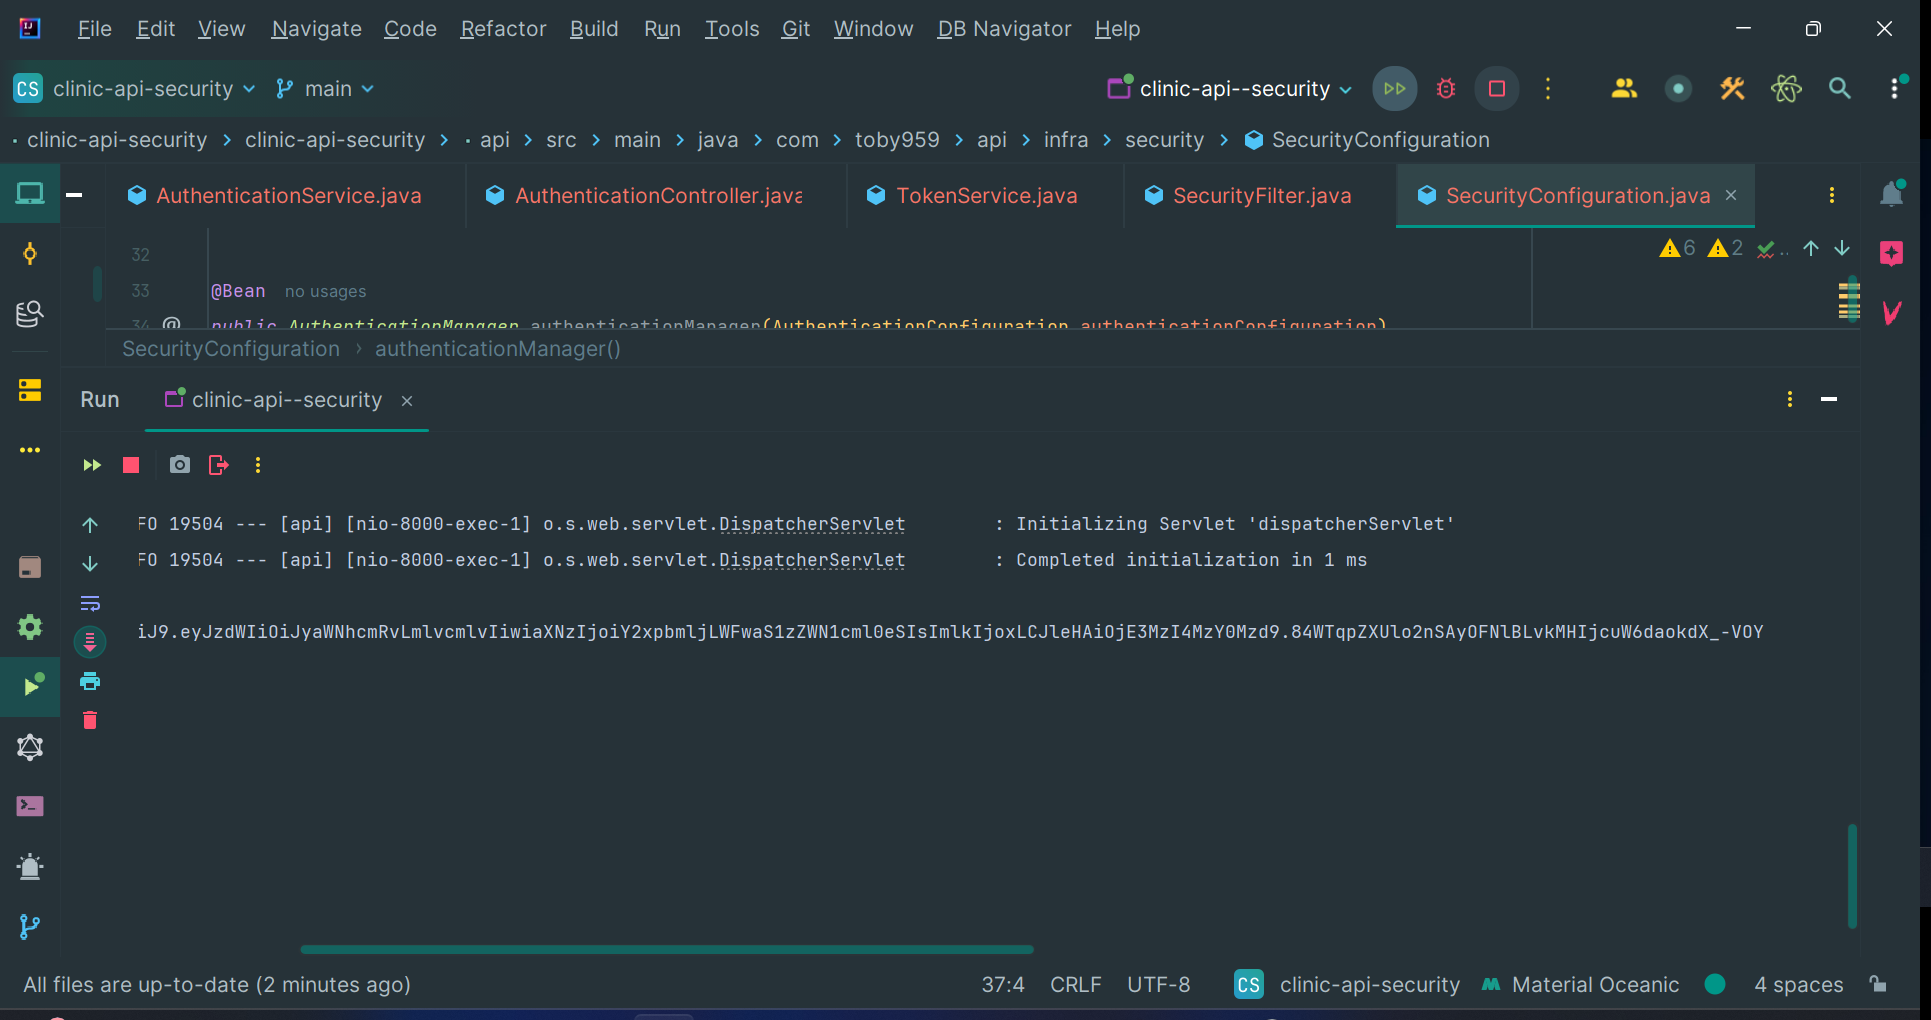Click console vertical scrollbar thumb

pyautogui.click(x=1852, y=876)
